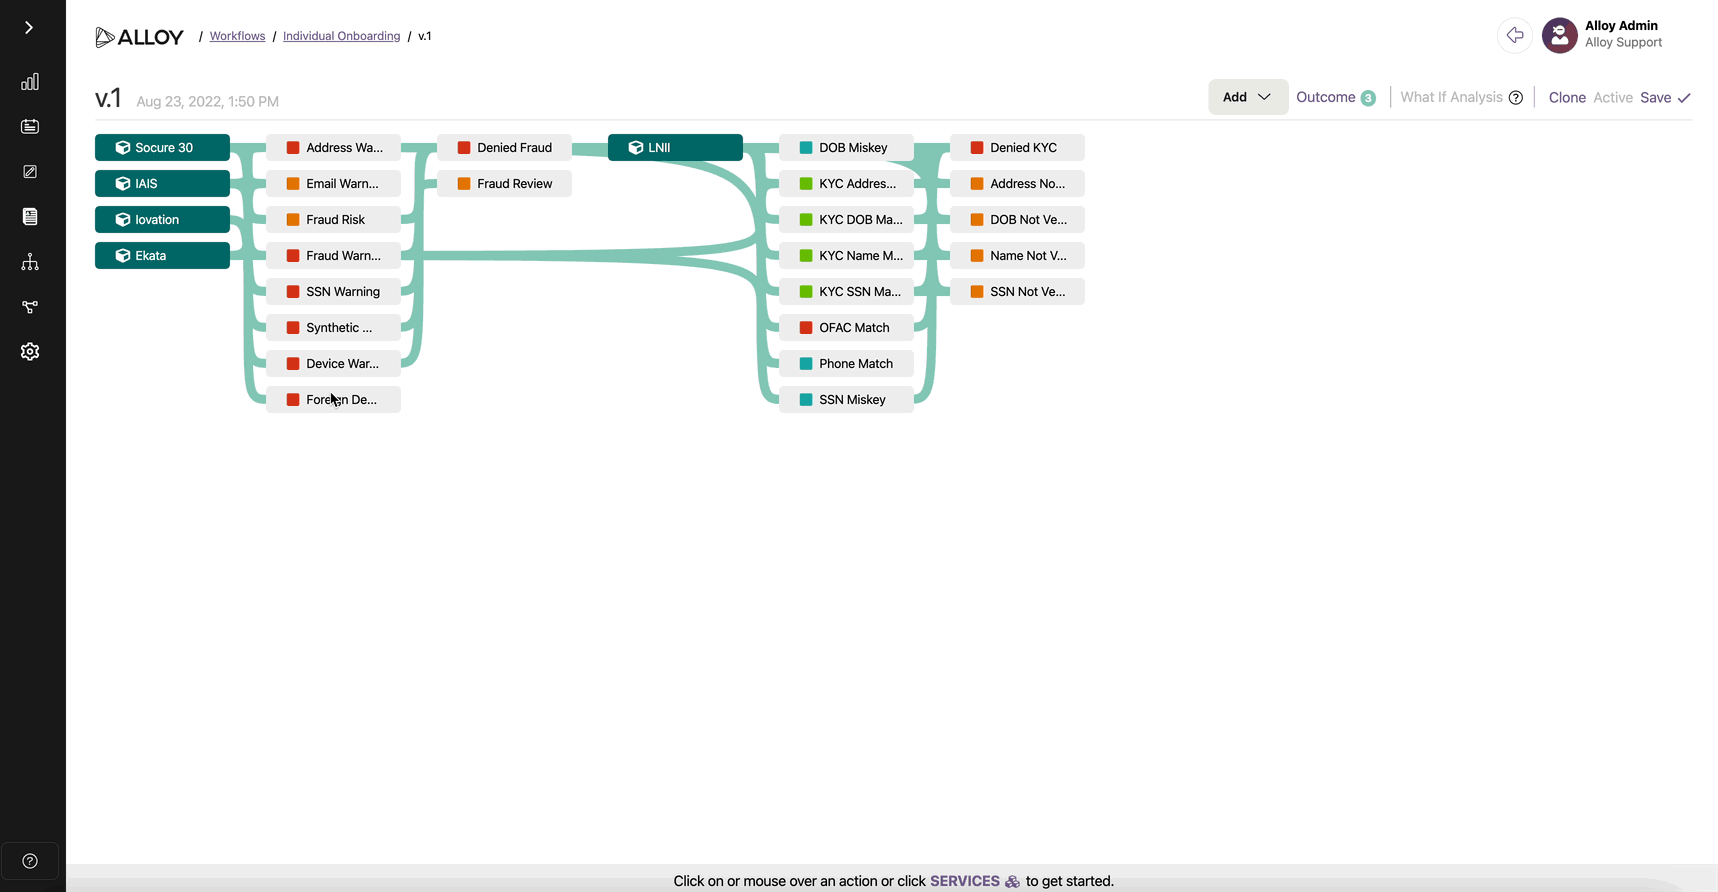This screenshot has height=892, width=1718.
Task: Click the Alloy logo
Action: tap(139, 37)
